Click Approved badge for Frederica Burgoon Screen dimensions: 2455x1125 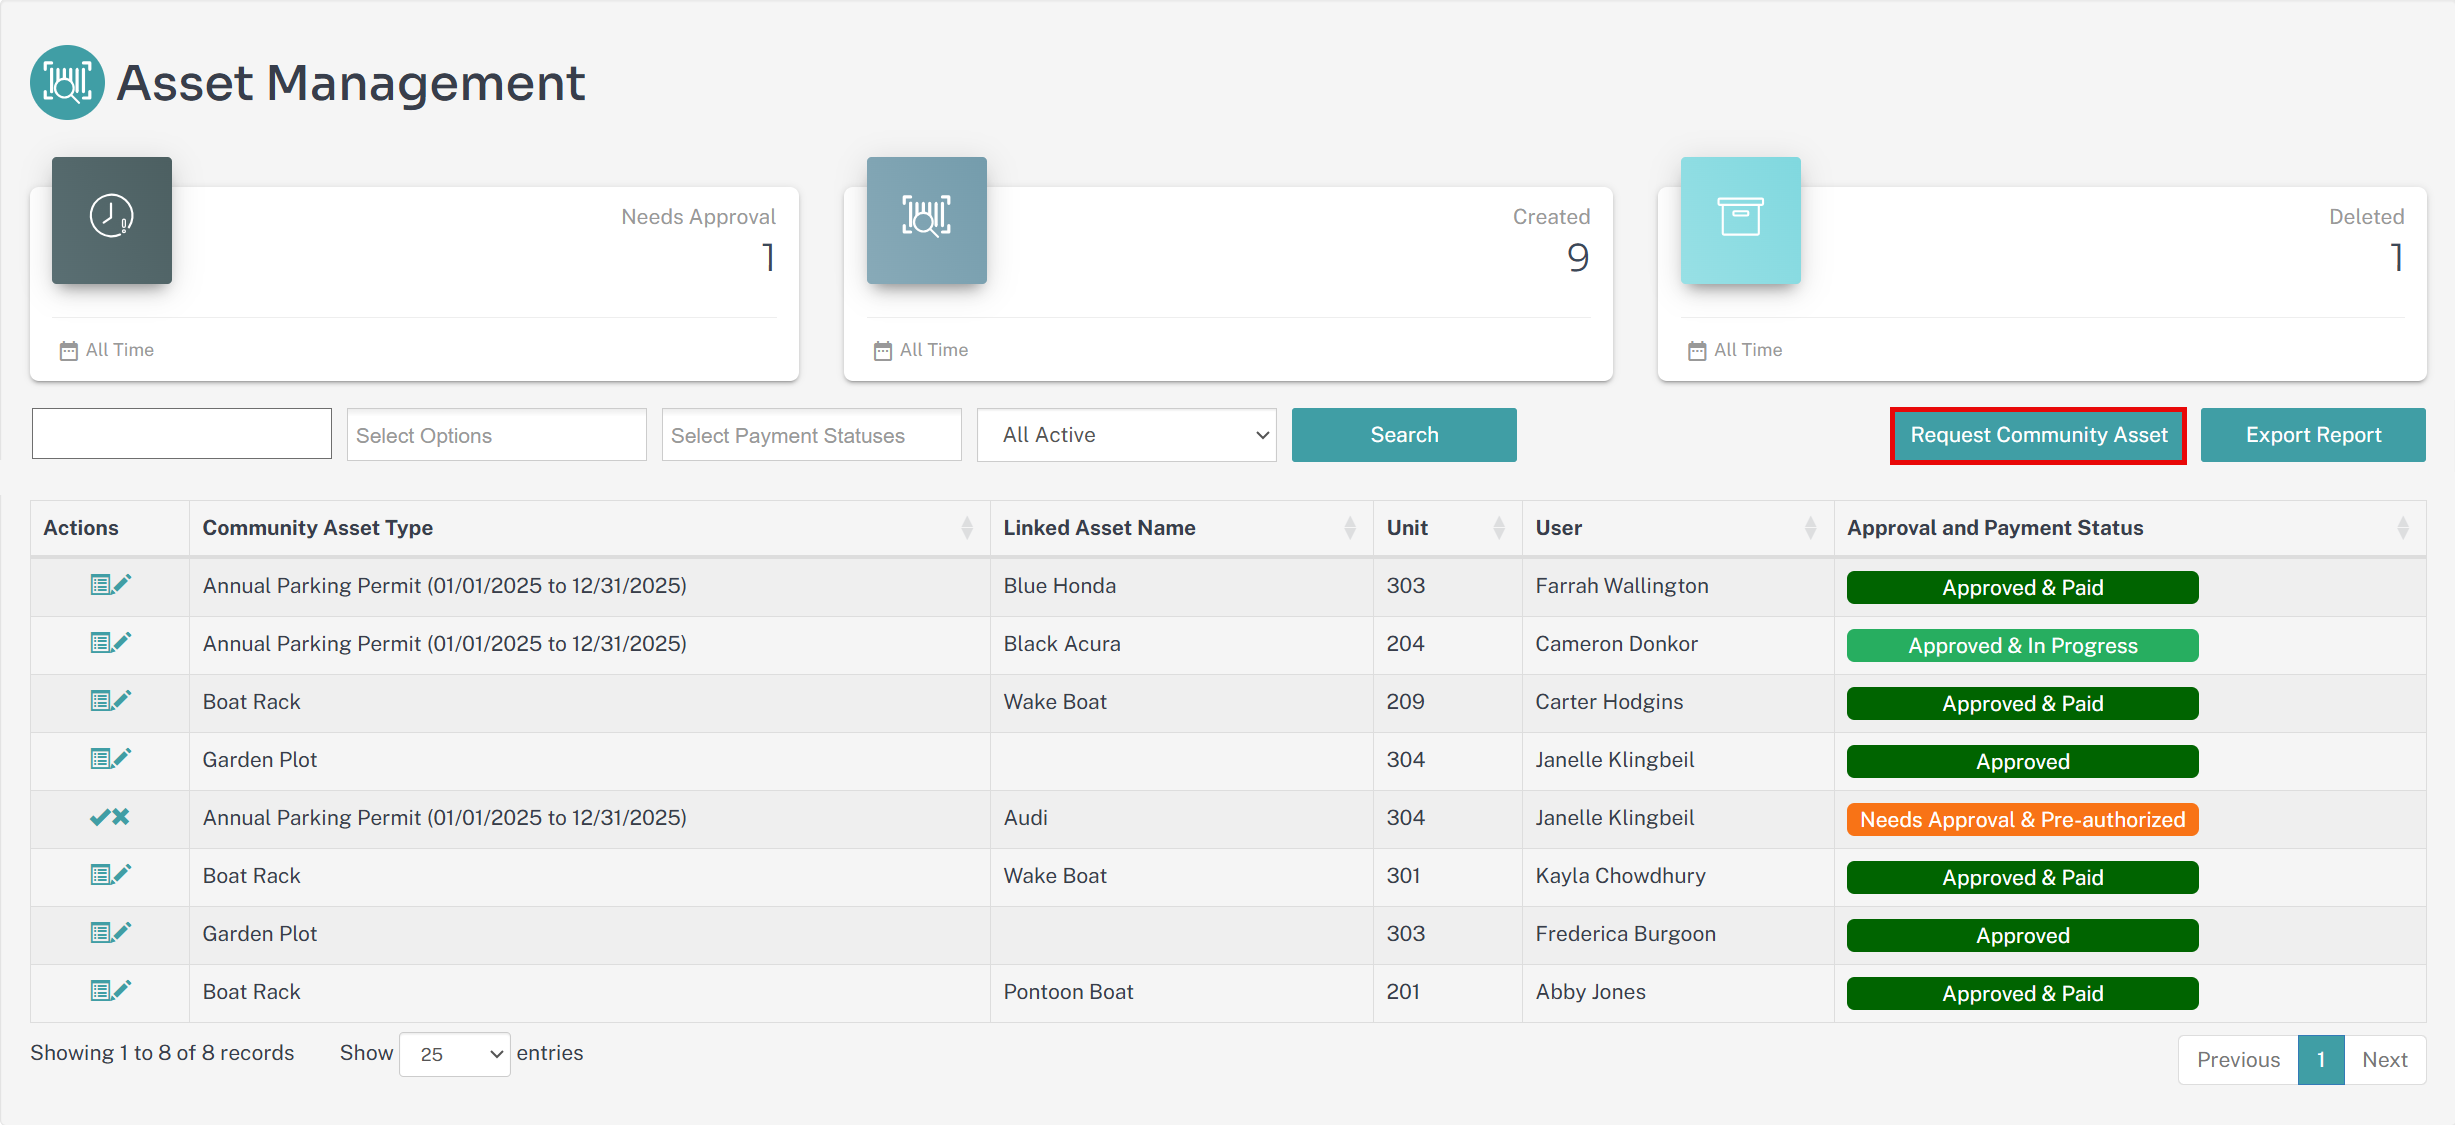tap(2022, 936)
